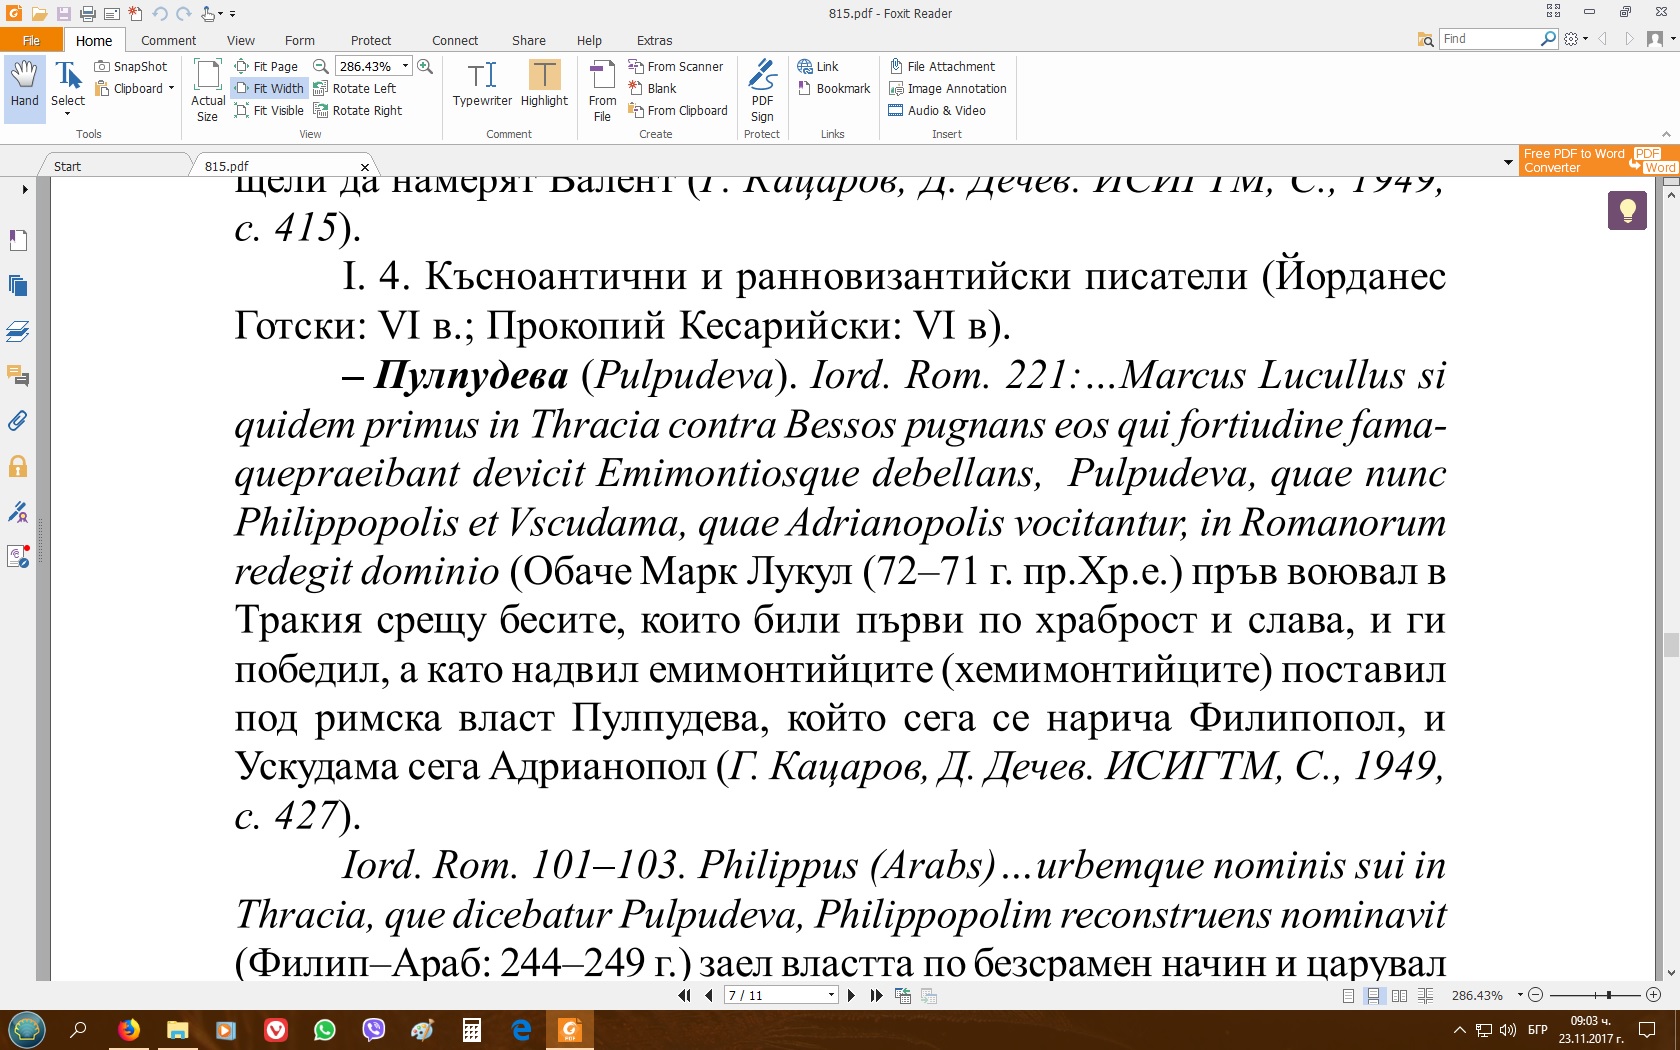Image resolution: width=1680 pixels, height=1050 pixels.
Task: Toggle Fit Page view mode
Action: pos(266,67)
